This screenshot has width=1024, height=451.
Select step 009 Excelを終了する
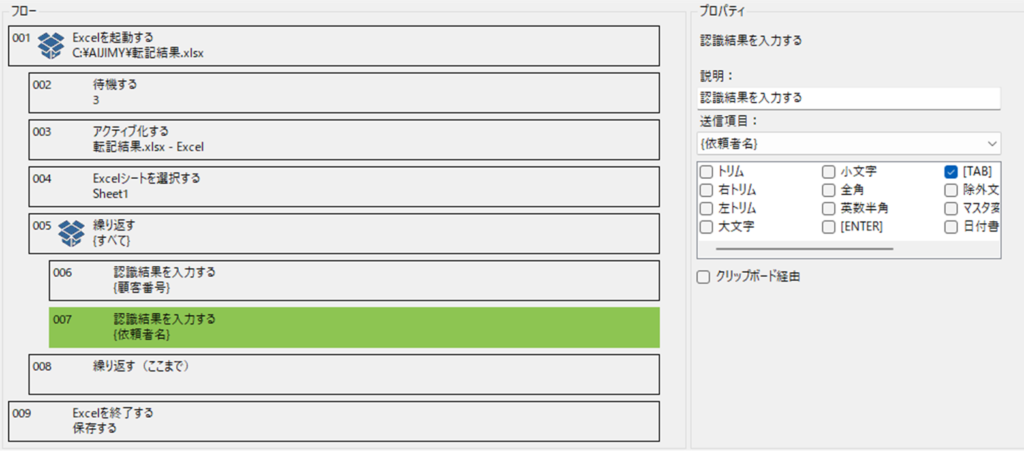click(x=334, y=420)
